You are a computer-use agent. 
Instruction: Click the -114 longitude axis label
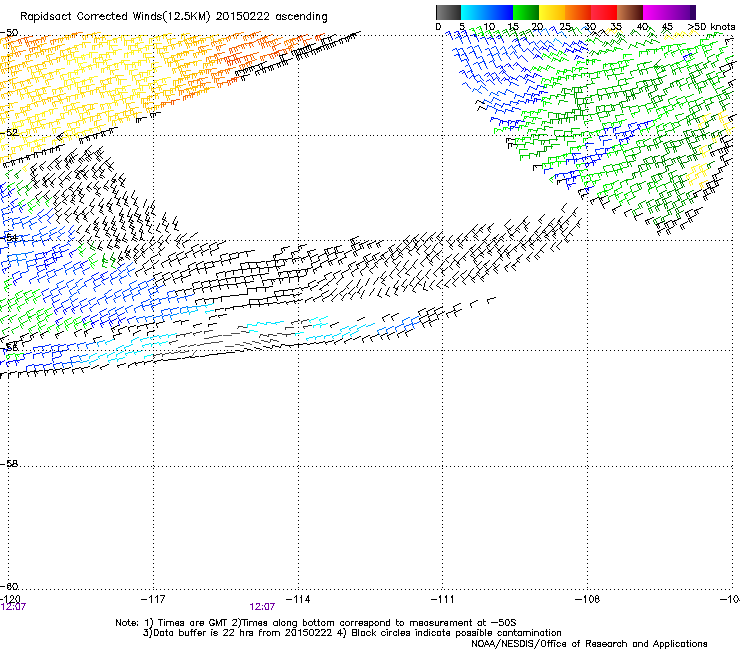298,599
